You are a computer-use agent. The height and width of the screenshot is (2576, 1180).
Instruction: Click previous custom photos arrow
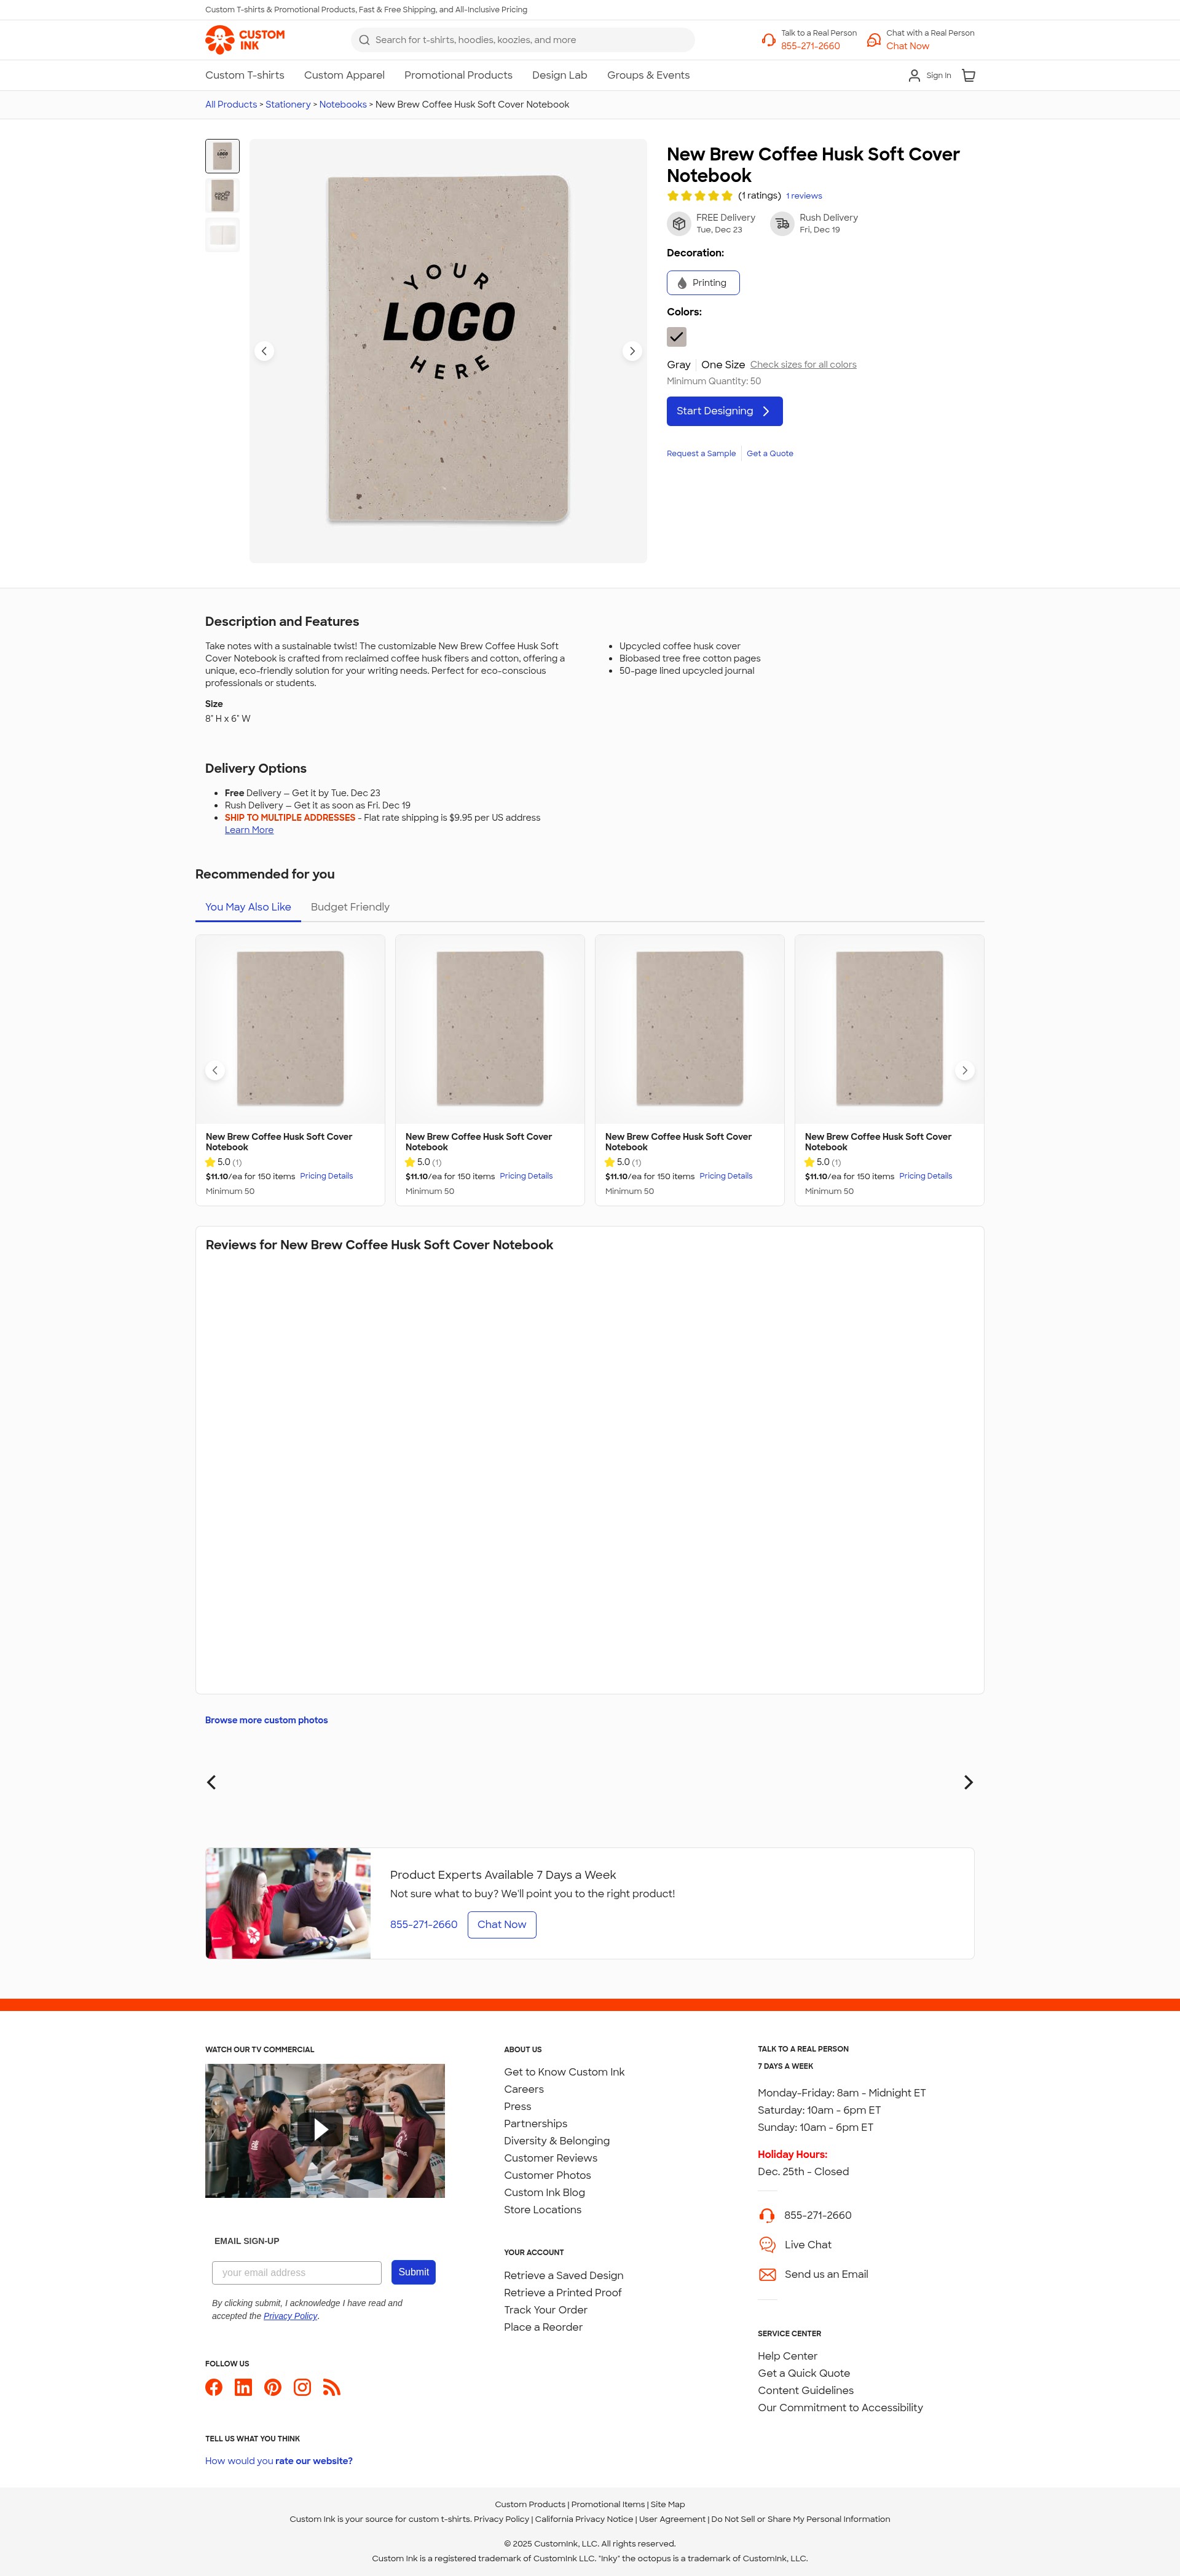click(x=211, y=1782)
